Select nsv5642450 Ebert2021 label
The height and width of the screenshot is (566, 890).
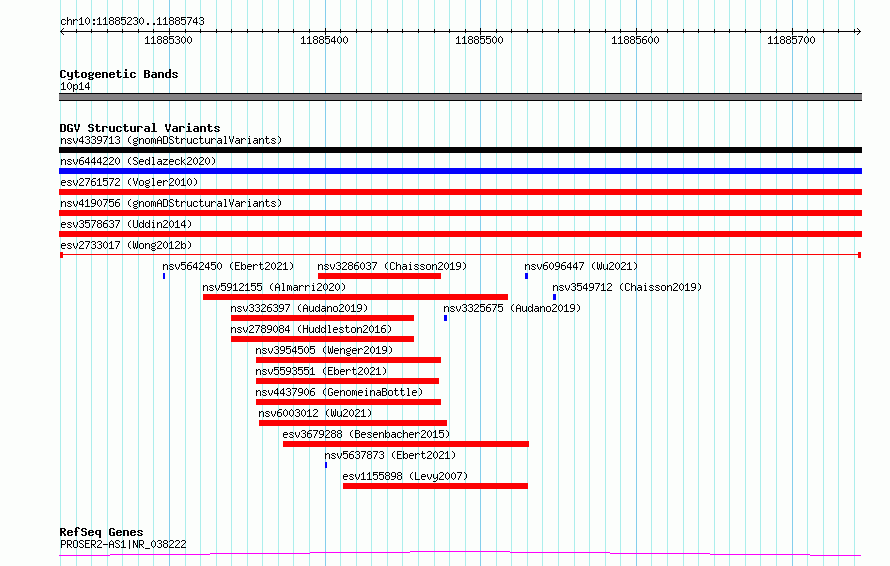tap(228, 266)
